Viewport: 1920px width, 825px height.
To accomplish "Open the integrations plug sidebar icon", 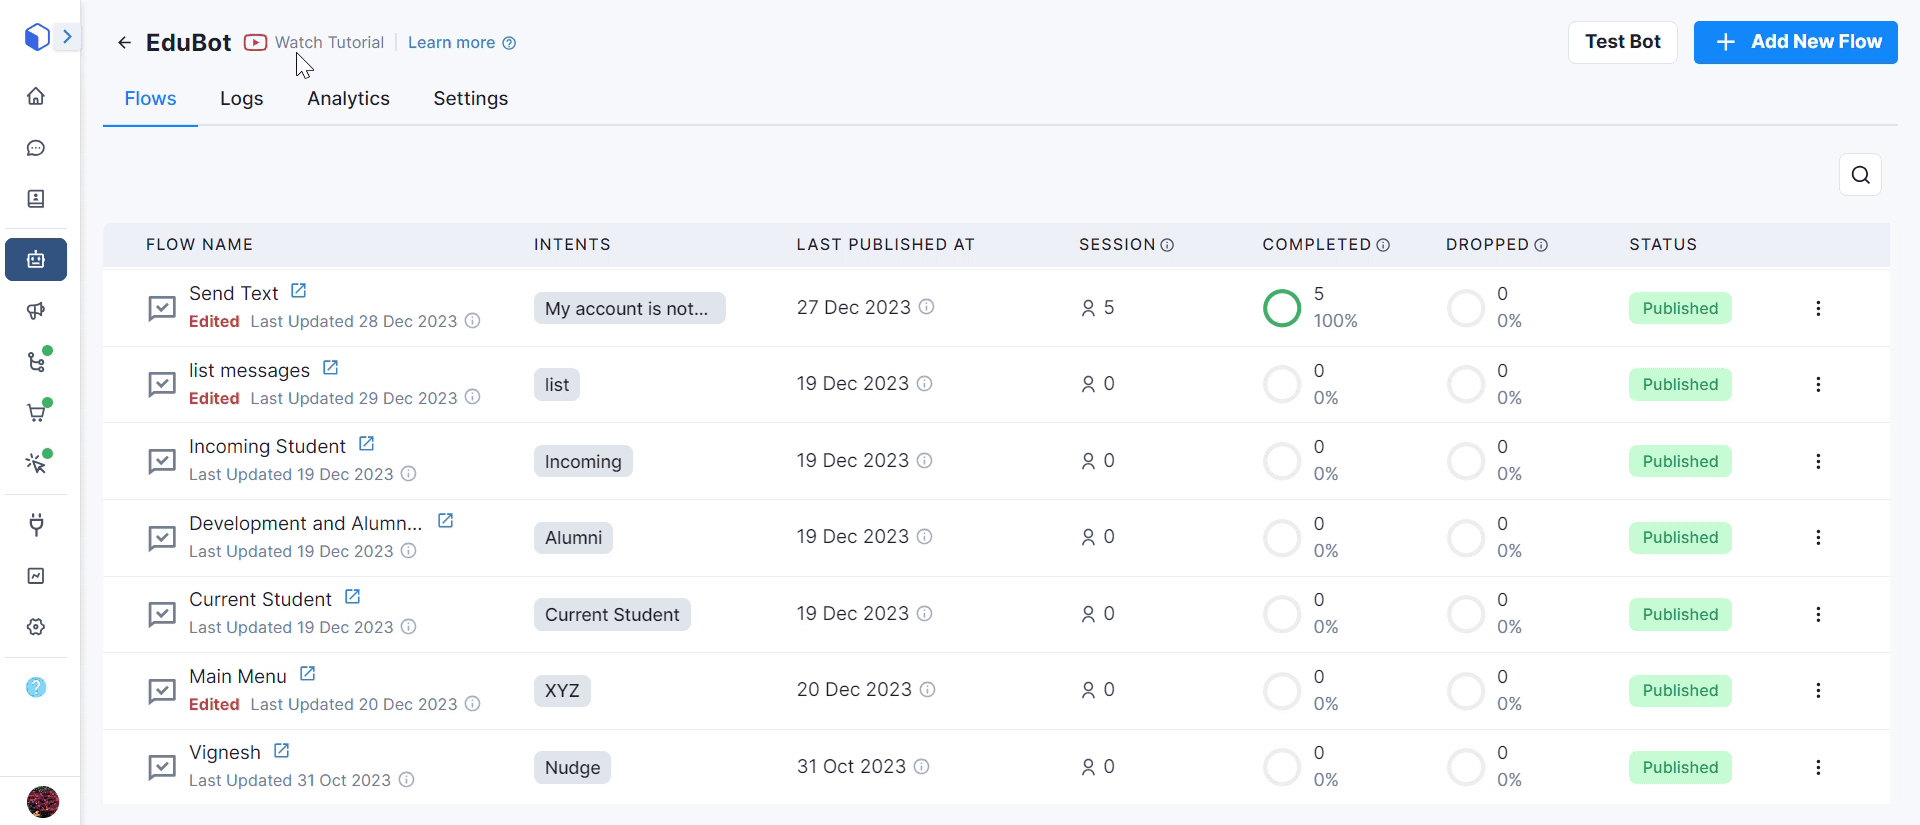I will point(36,525).
